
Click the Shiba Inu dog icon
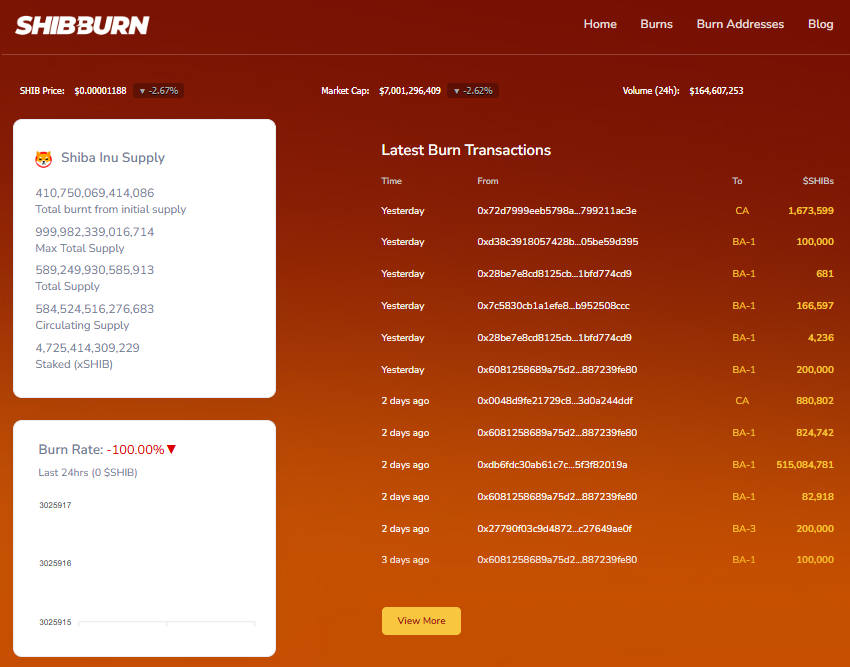coord(44,158)
